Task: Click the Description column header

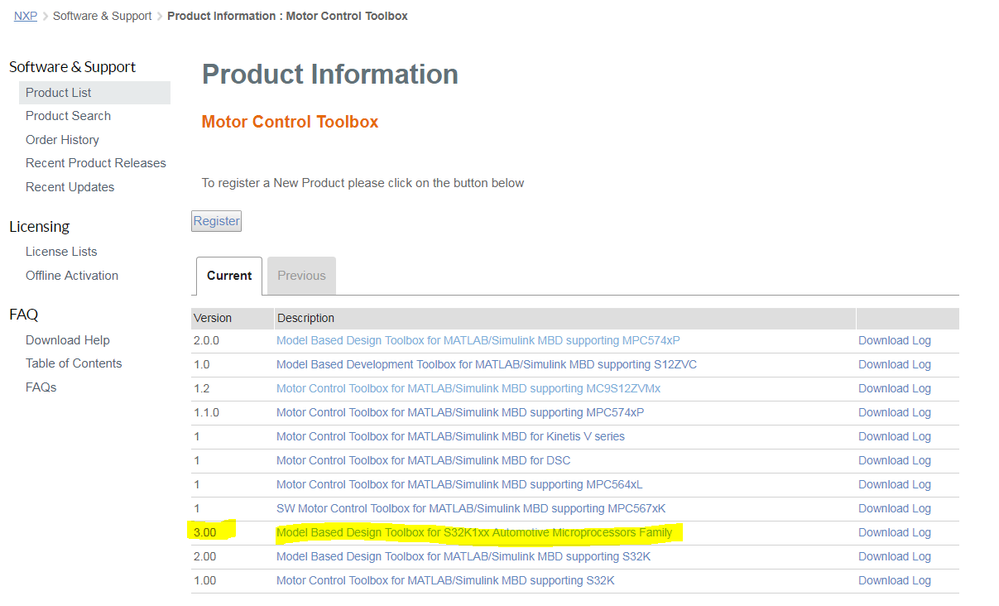Action: [x=565, y=318]
